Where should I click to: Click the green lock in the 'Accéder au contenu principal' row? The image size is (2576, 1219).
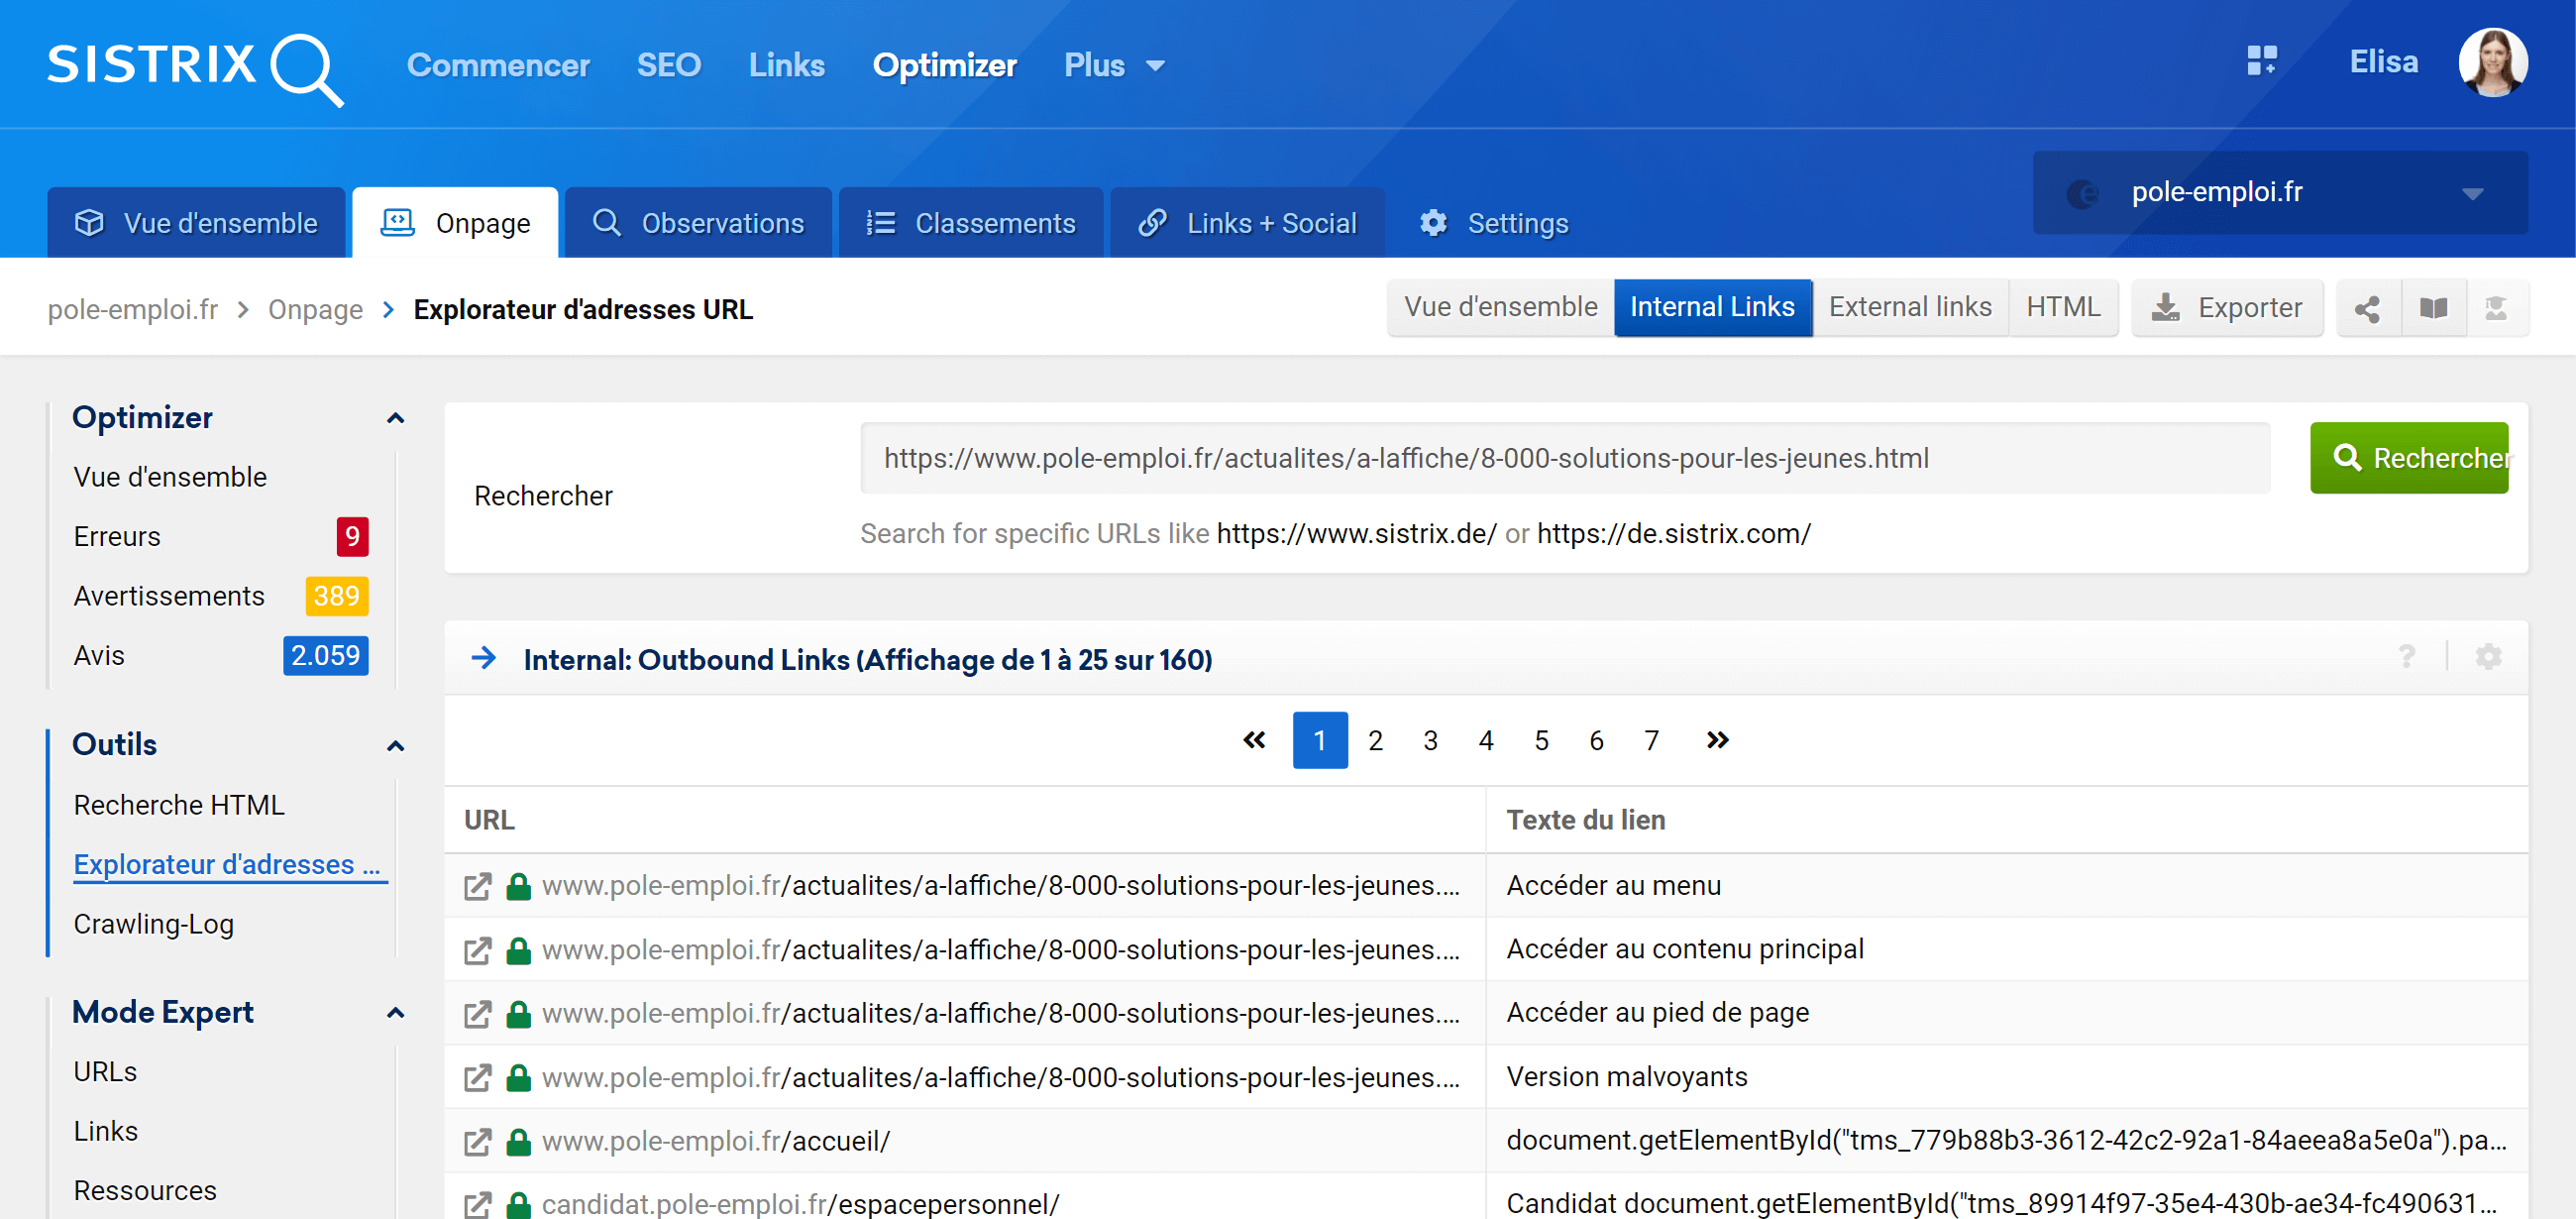click(x=518, y=950)
